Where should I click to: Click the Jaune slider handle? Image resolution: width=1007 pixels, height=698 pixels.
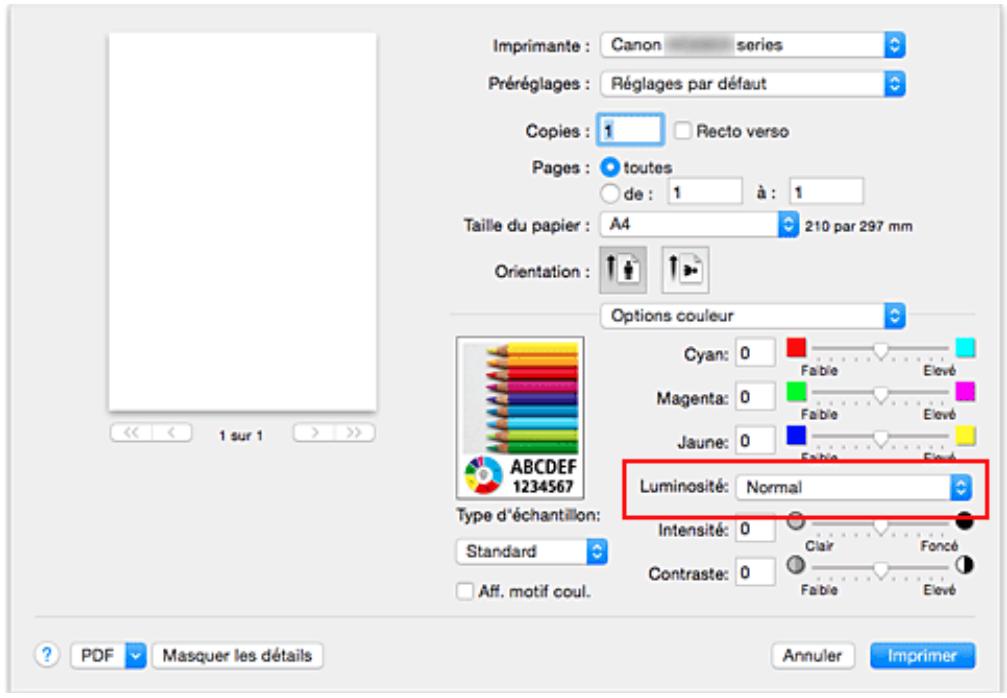pos(880,439)
